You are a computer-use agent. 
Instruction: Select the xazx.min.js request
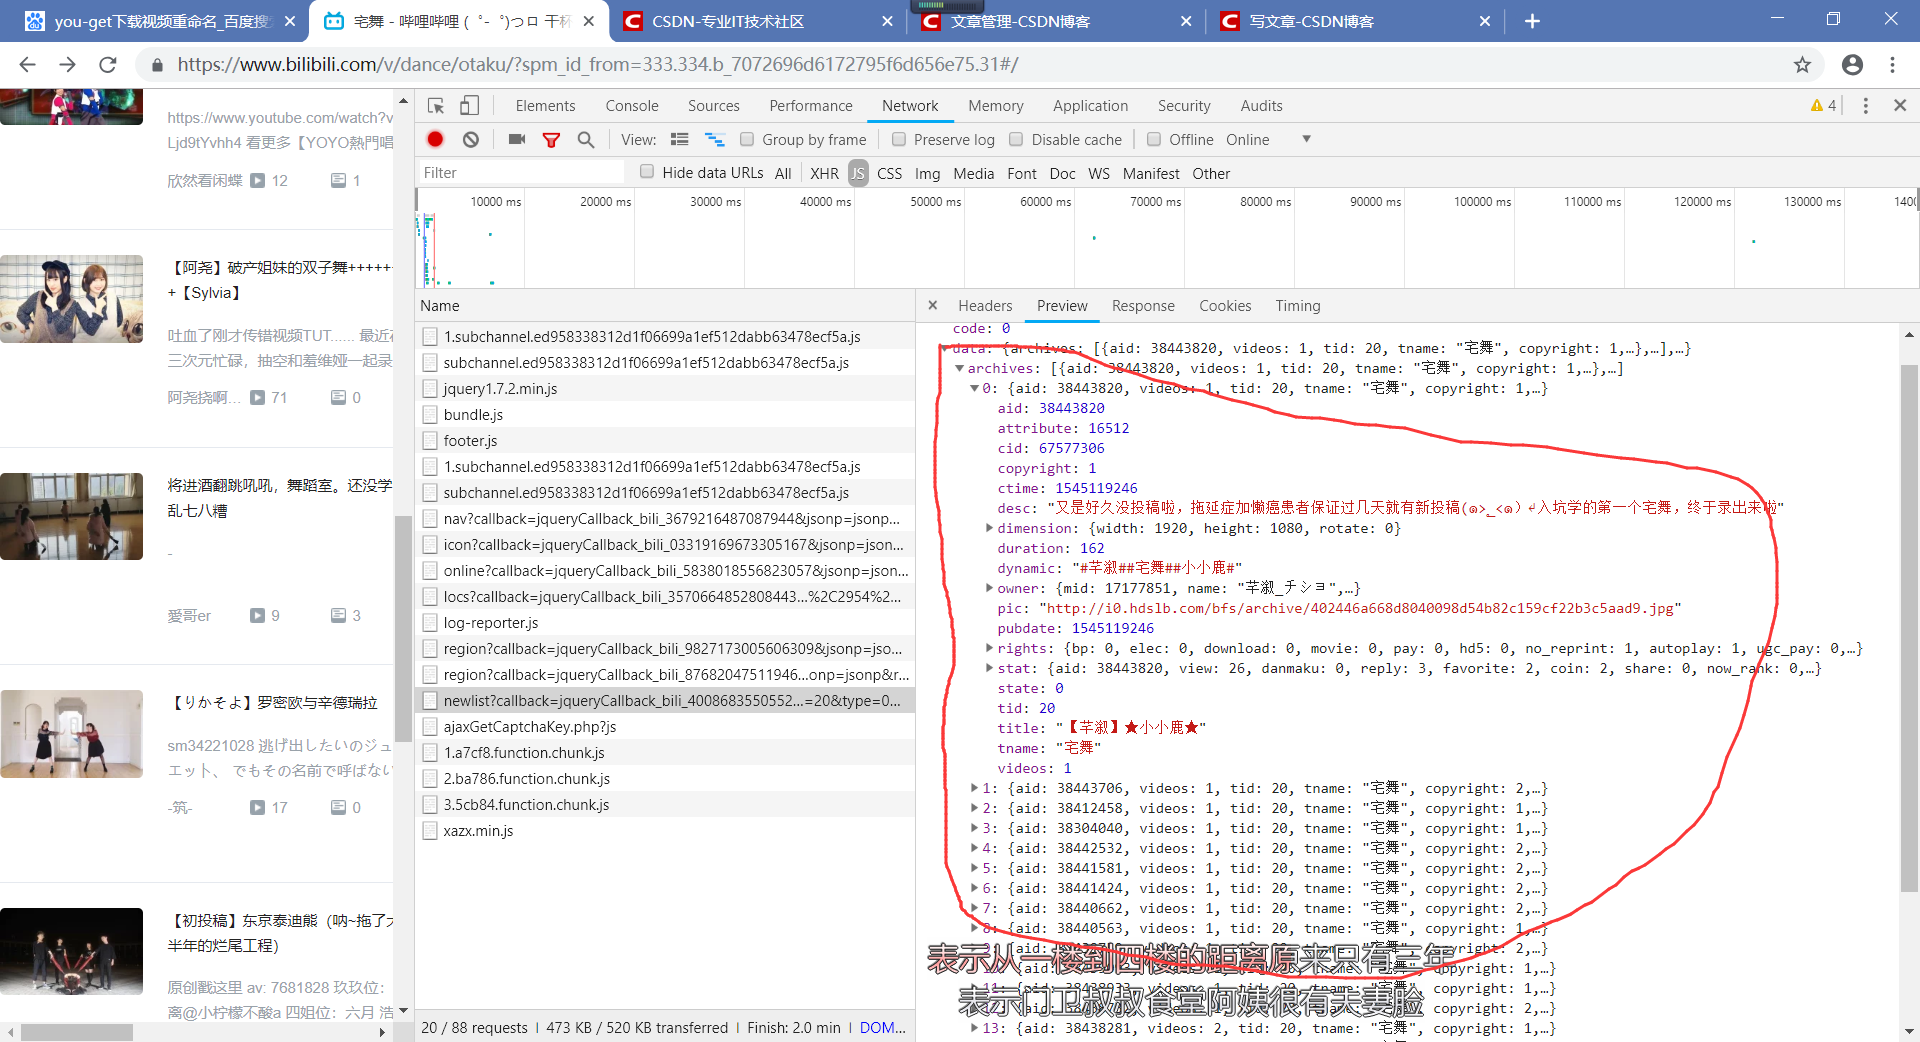(665, 830)
